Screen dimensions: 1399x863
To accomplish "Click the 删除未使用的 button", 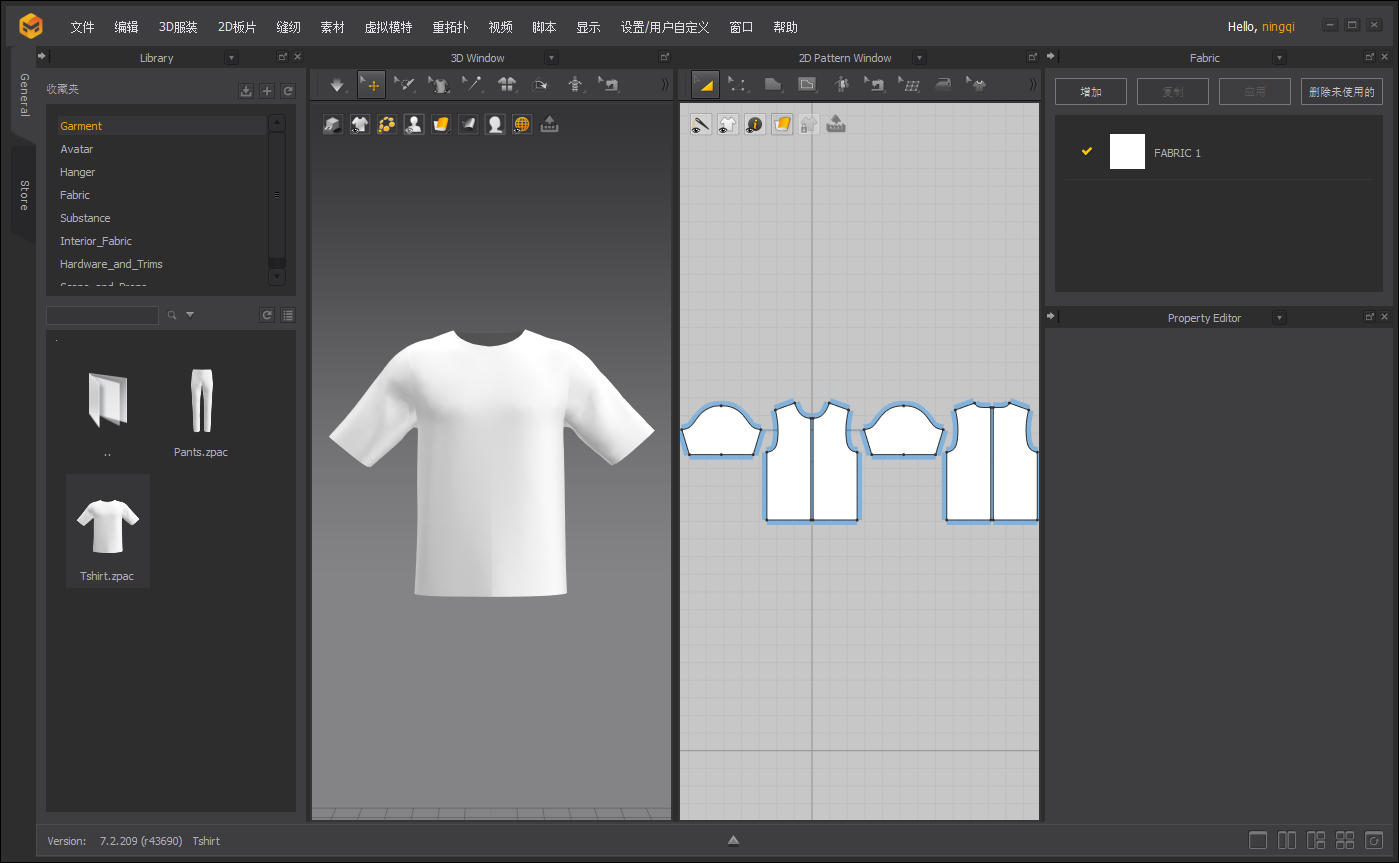I will point(1341,92).
